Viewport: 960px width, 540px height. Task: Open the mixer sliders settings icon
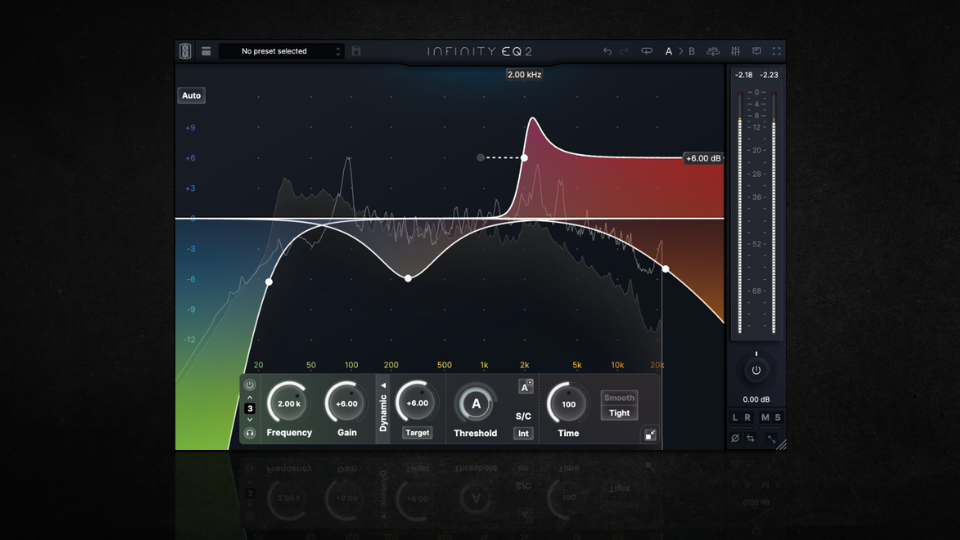pos(735,51)
